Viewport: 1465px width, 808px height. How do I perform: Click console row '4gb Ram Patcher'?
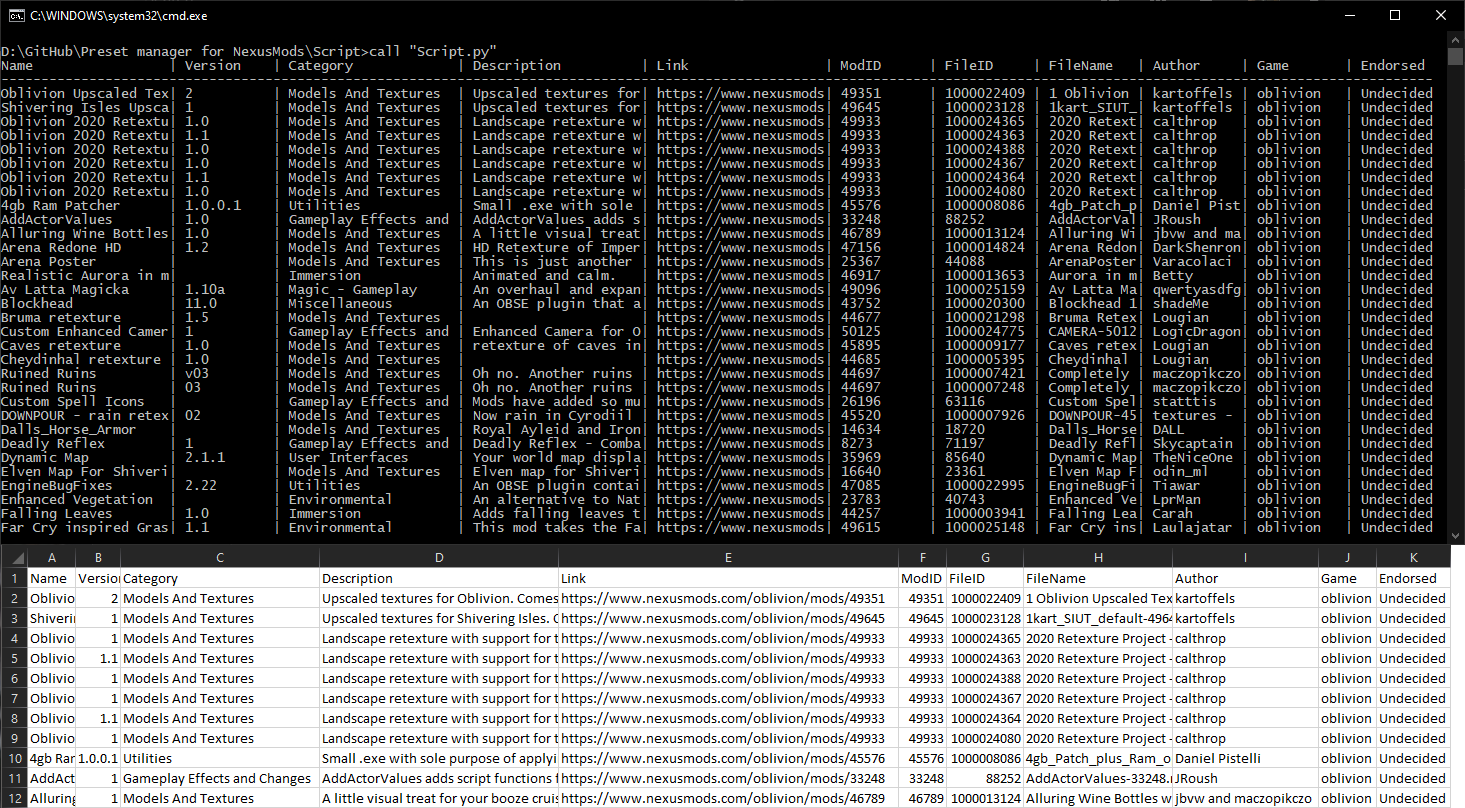716,205
